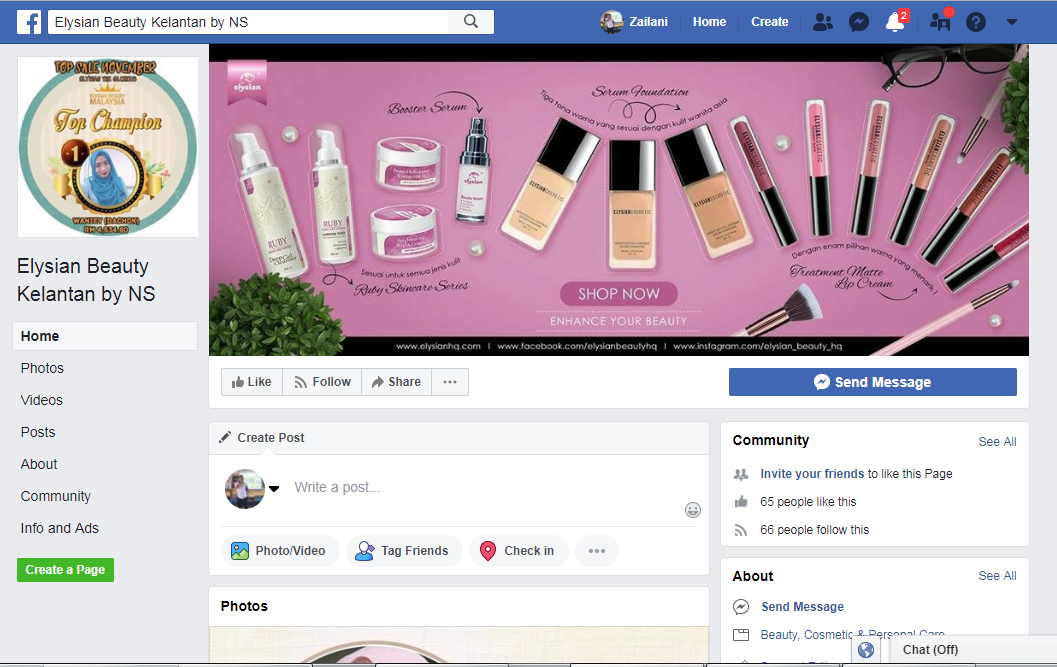
Task: Open the Quick Help question mark icon
Action: click(x=975, y=22)
